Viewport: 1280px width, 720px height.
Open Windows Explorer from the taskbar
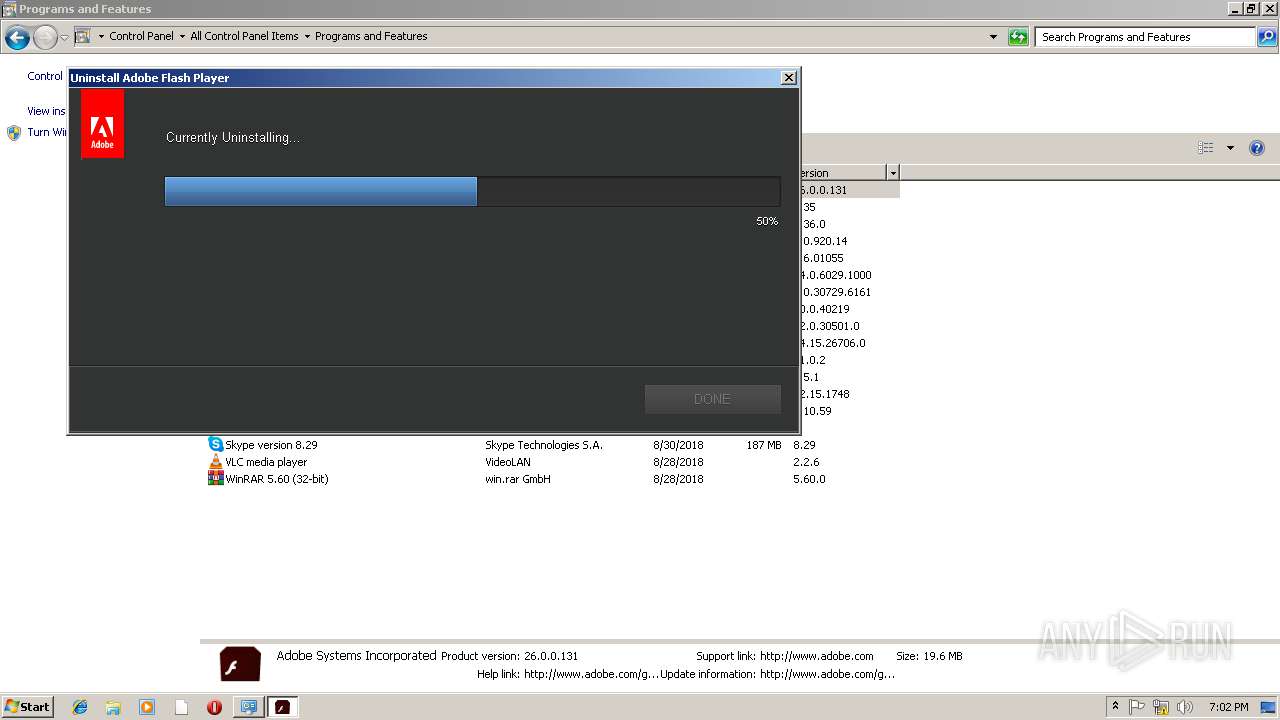(x=113, y=707)
